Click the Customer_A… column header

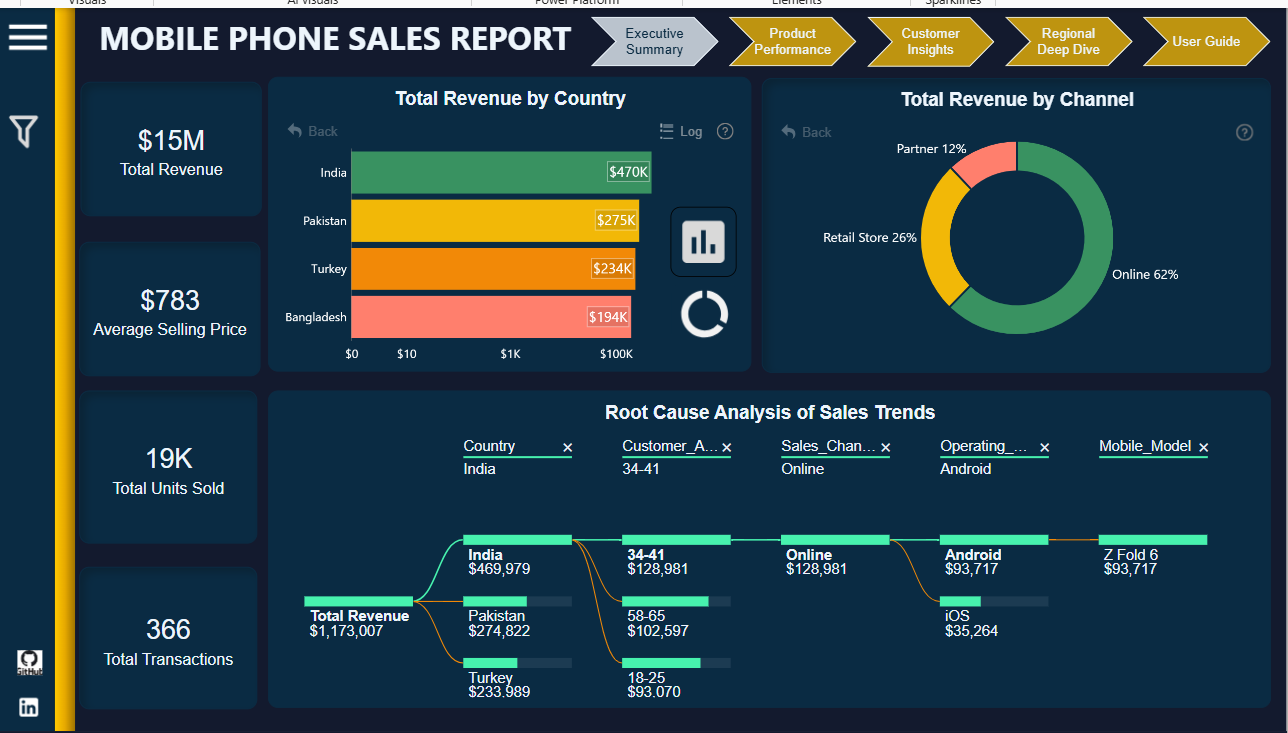(x=670, y=446)
